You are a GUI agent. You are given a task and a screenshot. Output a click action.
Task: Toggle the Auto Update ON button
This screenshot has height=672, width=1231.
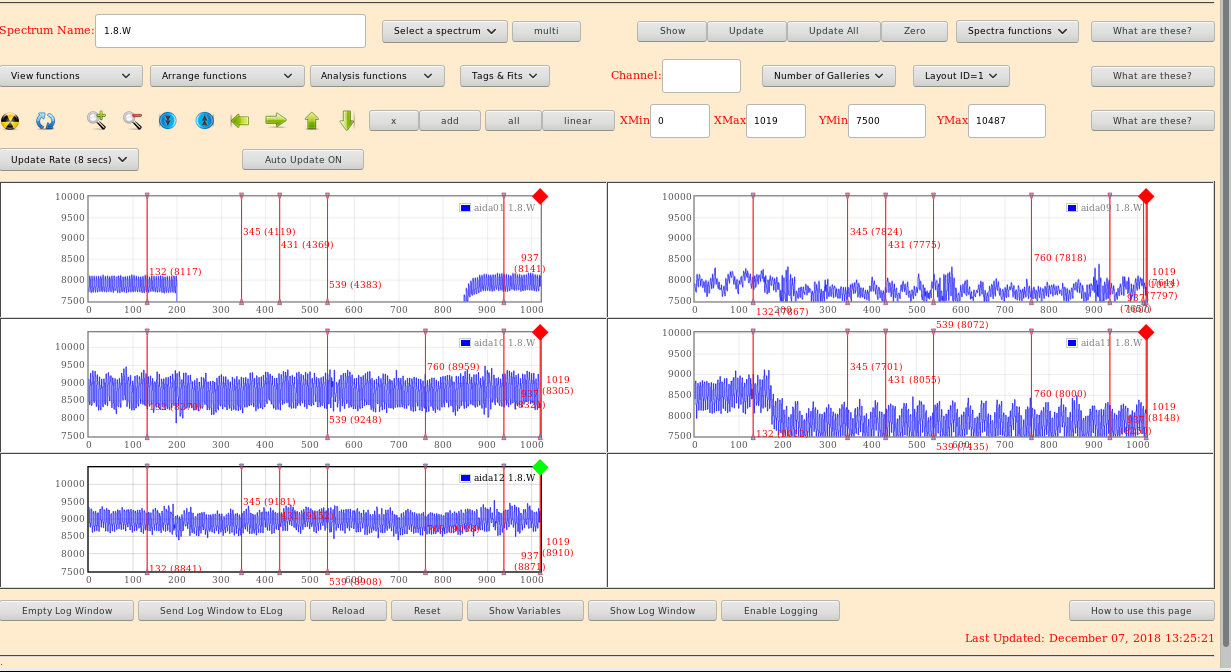302,160
